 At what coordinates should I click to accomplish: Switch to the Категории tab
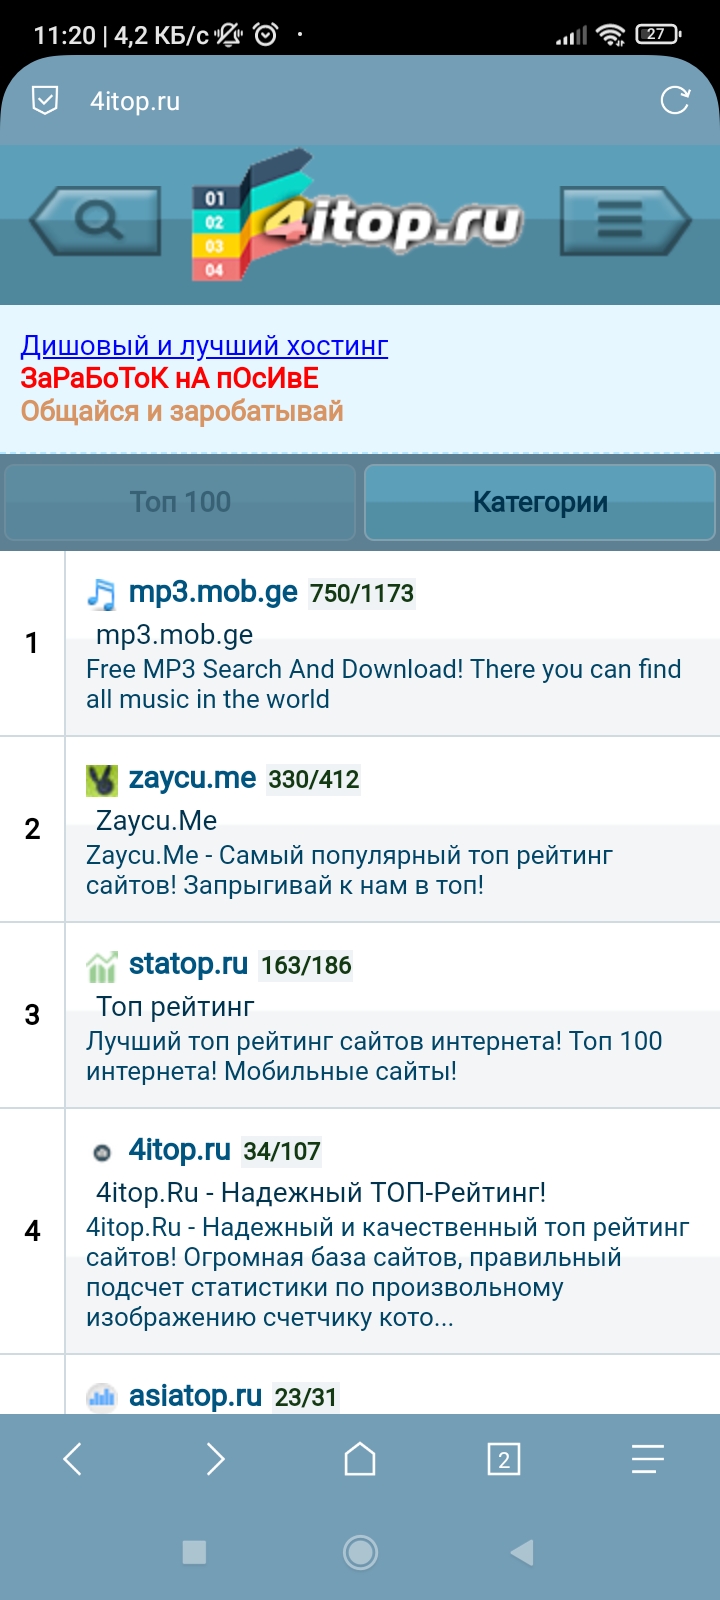click(x=540, y=502)
